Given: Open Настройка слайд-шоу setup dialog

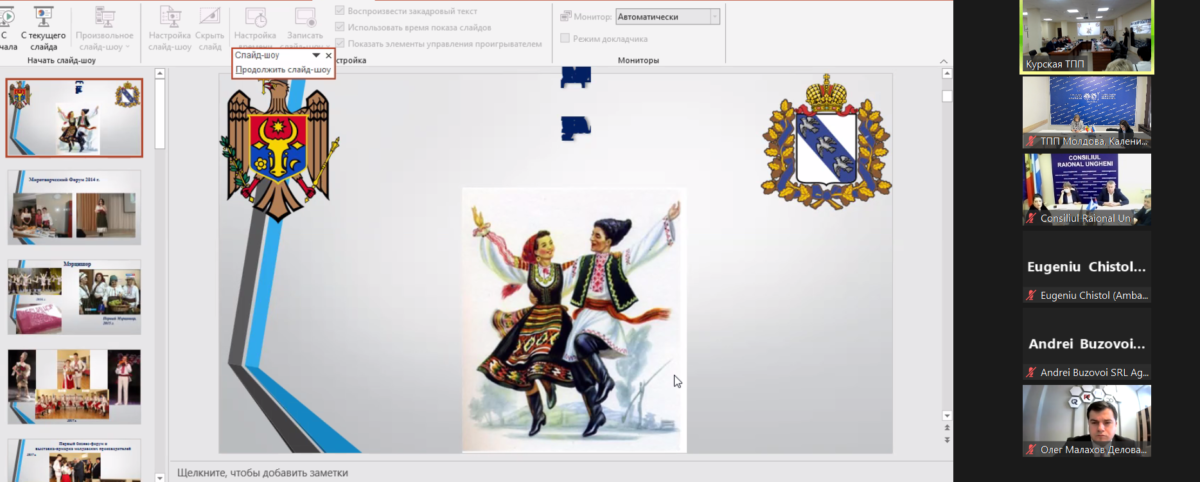Looking at the screenshot, I should click(x=170, y=27).
